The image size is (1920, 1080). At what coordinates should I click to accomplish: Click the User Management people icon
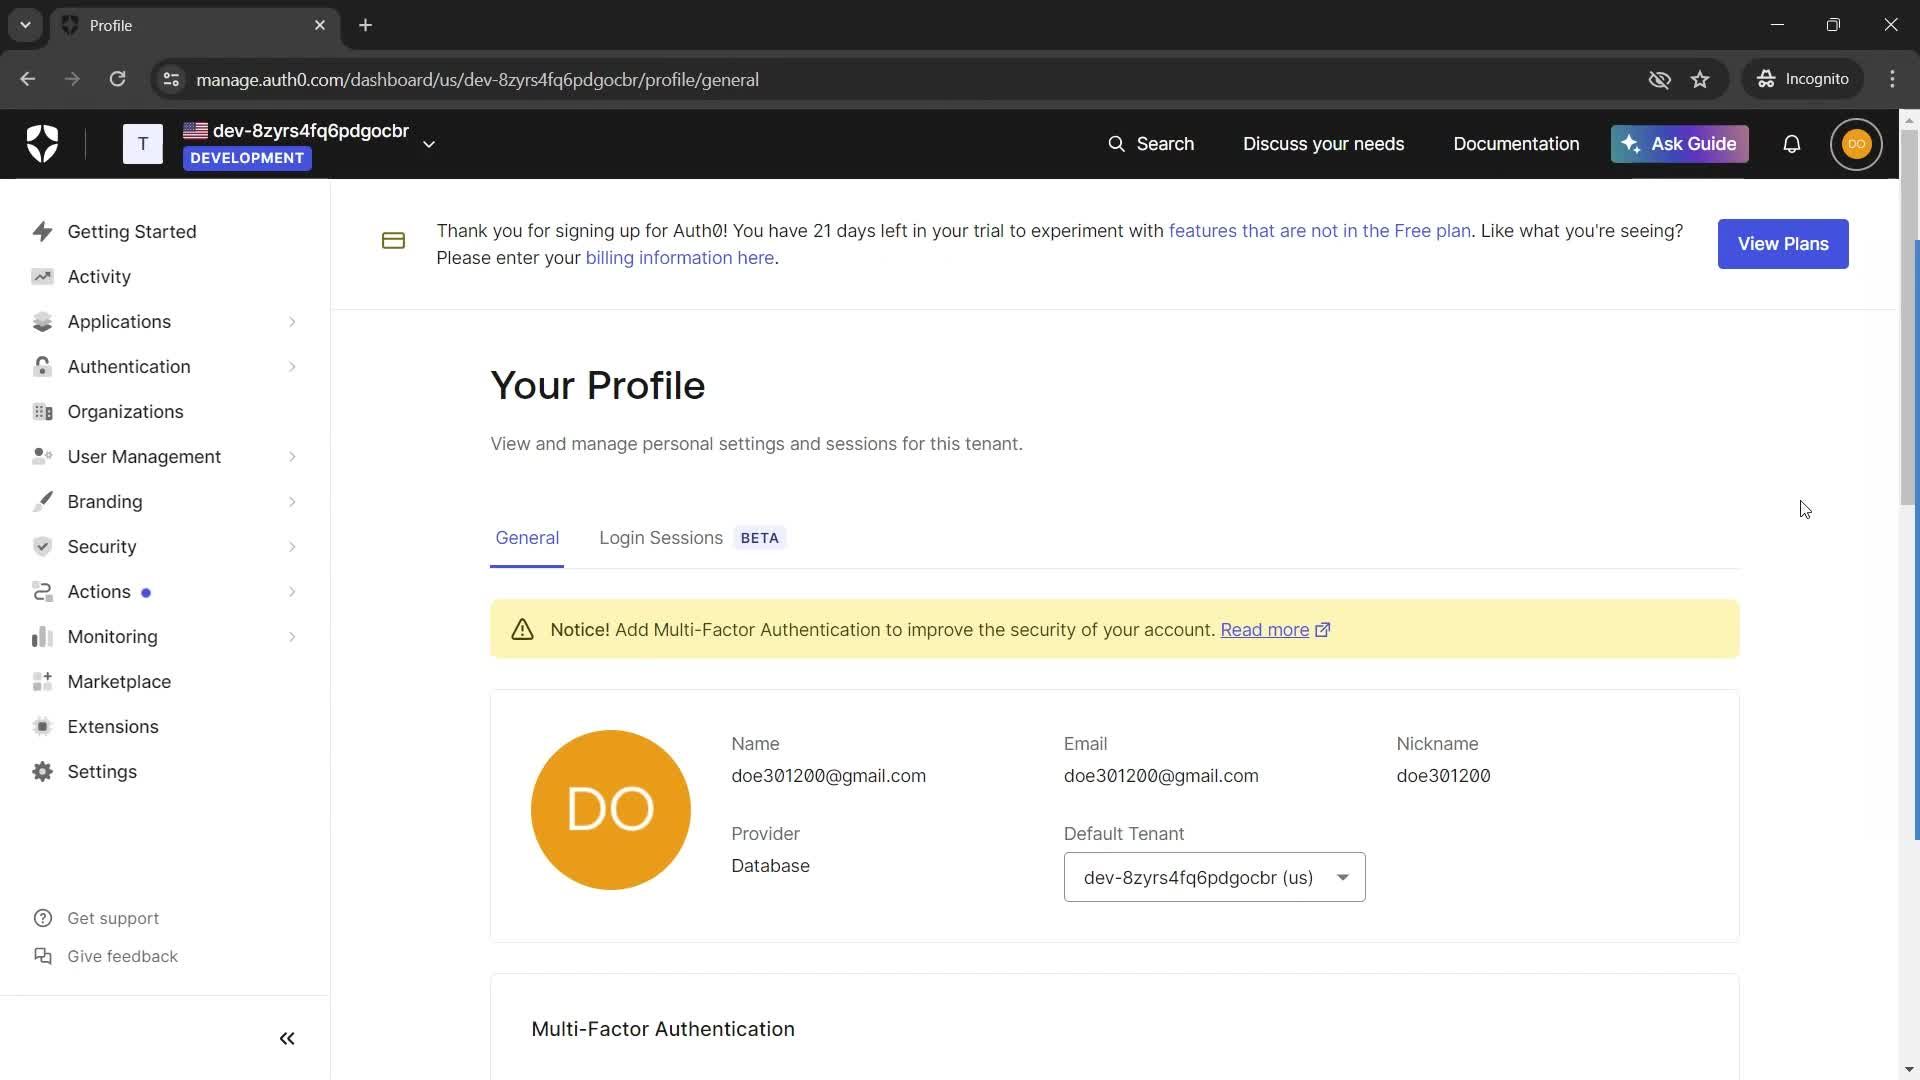tap(42, 457)
